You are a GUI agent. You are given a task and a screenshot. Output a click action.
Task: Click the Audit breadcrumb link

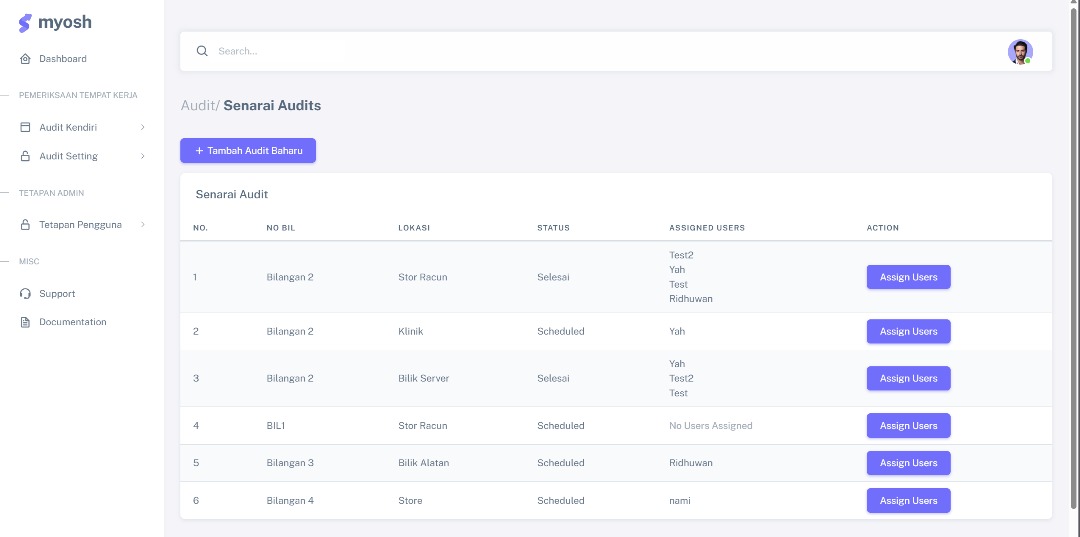[x=197, y=105]
